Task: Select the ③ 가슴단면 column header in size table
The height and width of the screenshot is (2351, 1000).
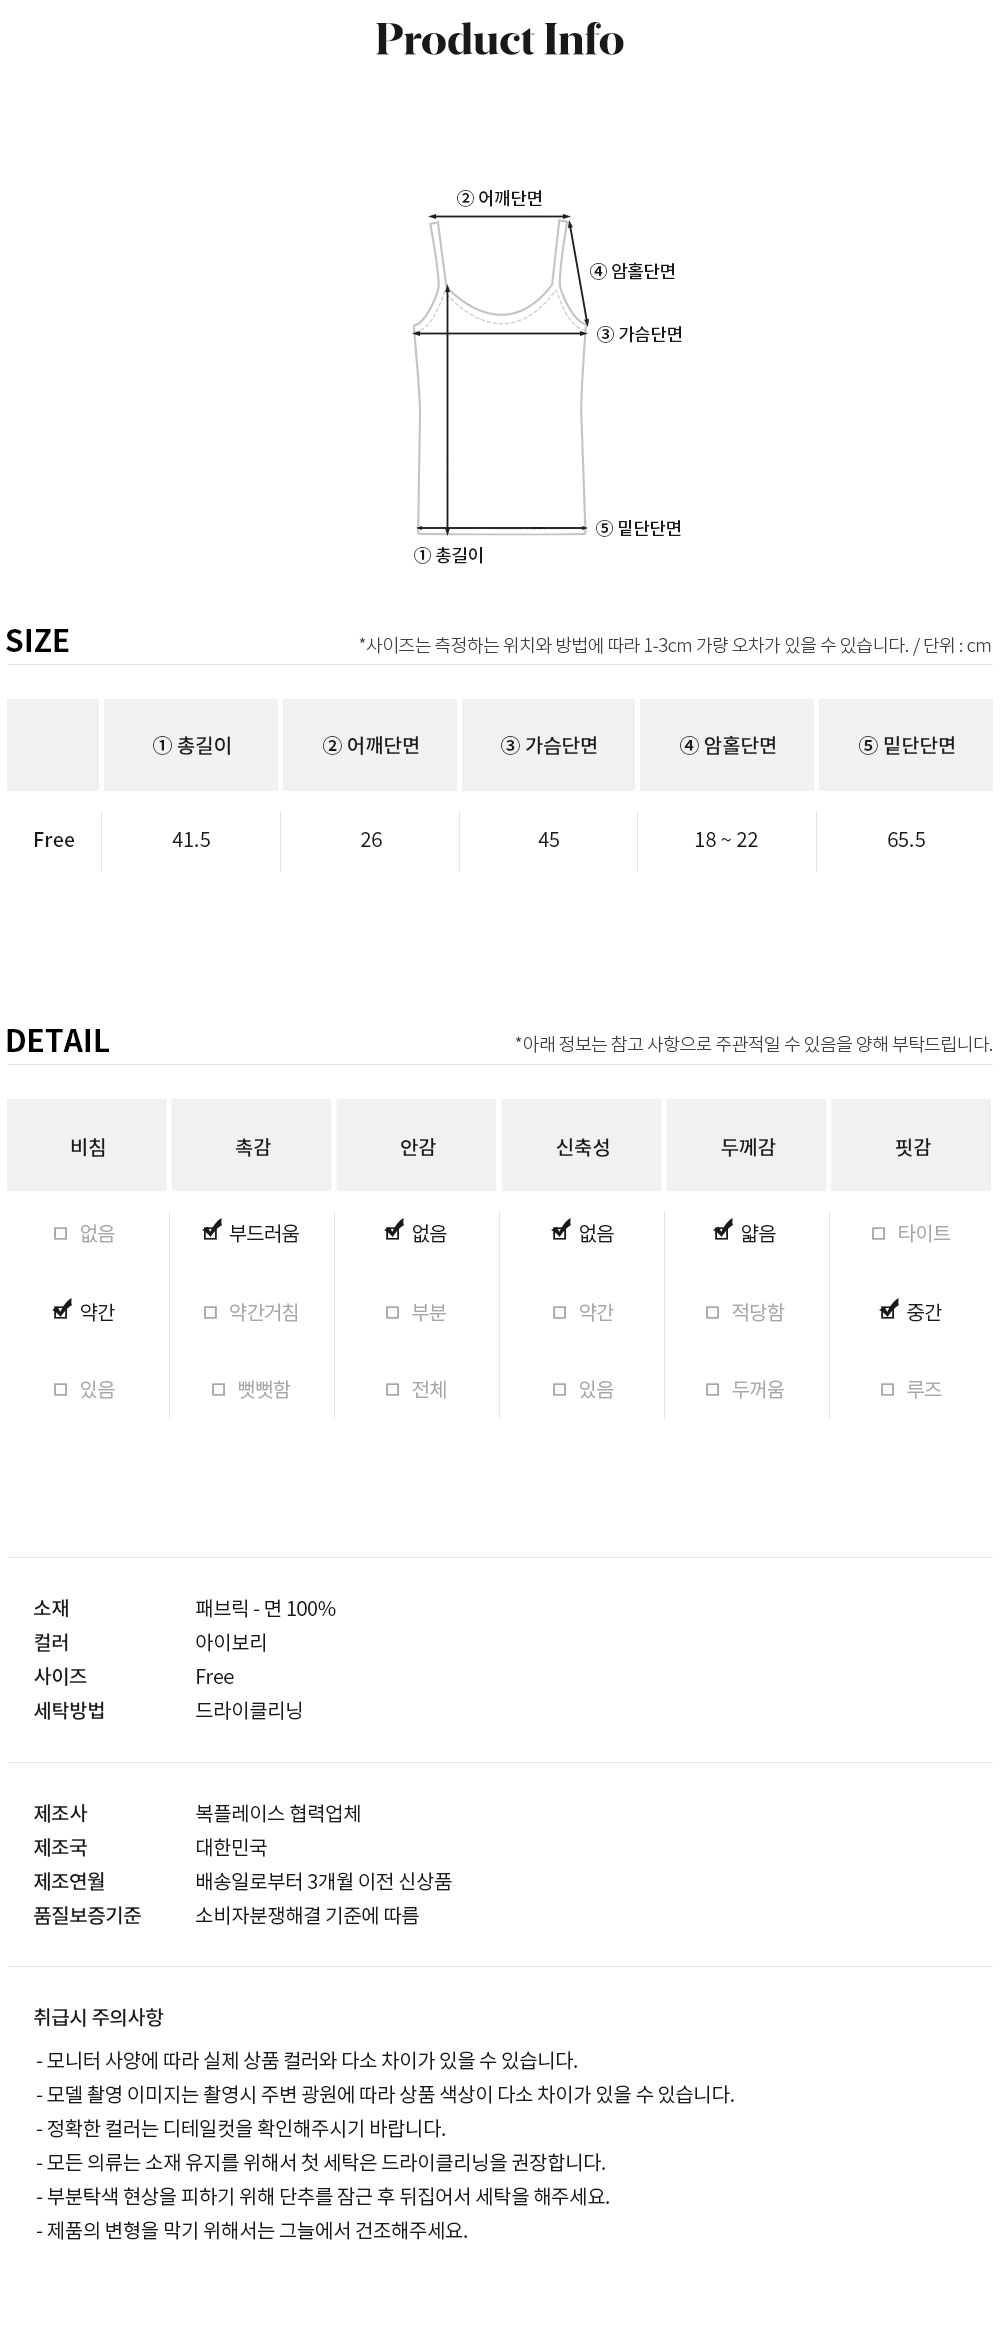Action: point(548,745)
